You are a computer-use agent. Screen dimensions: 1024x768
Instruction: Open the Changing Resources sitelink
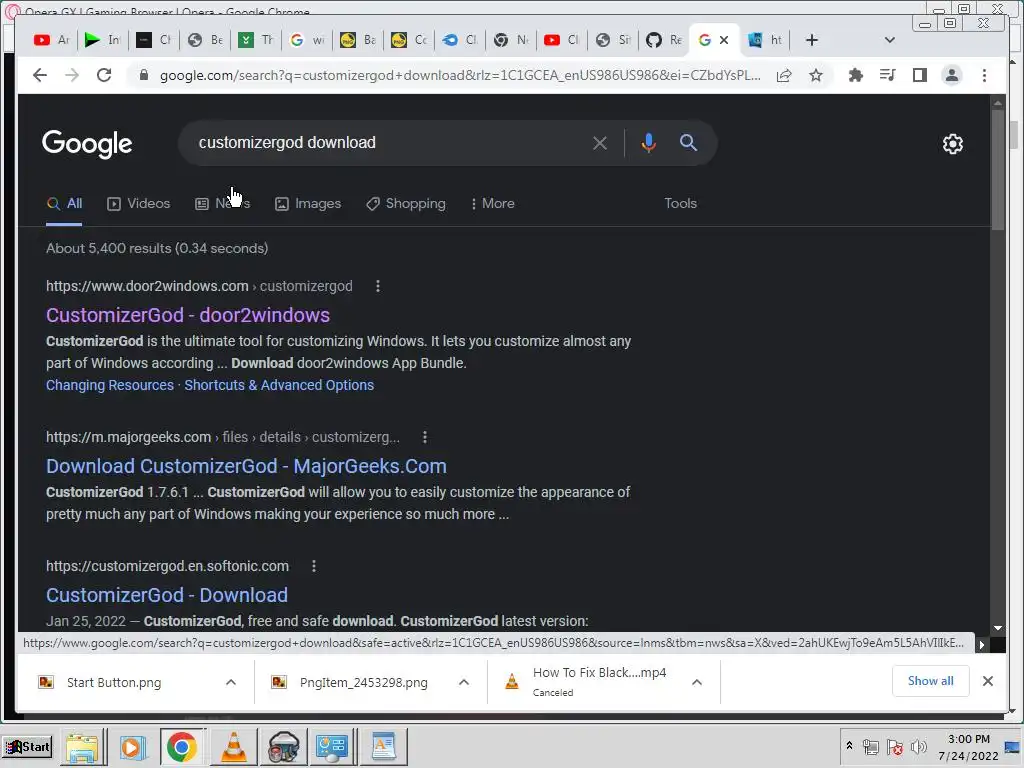pyautogui.click(x=110, y=385)
